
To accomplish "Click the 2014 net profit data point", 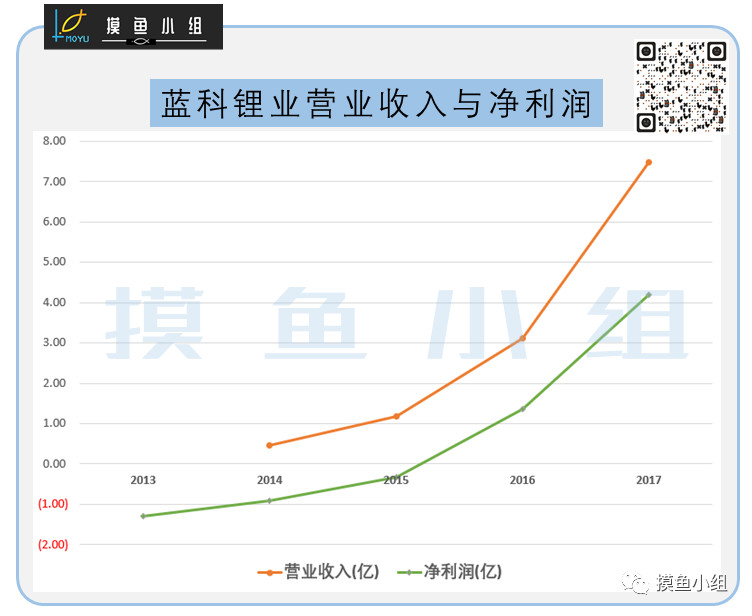I will coord(270,500).
